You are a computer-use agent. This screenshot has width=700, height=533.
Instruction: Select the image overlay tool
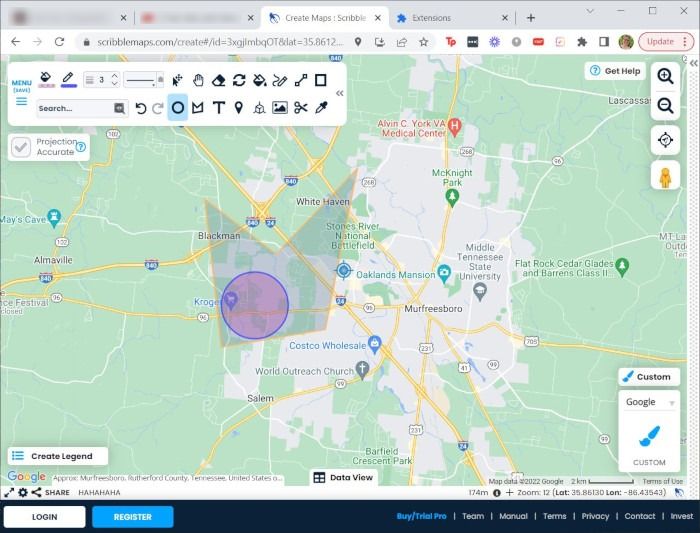click(280, 108)
